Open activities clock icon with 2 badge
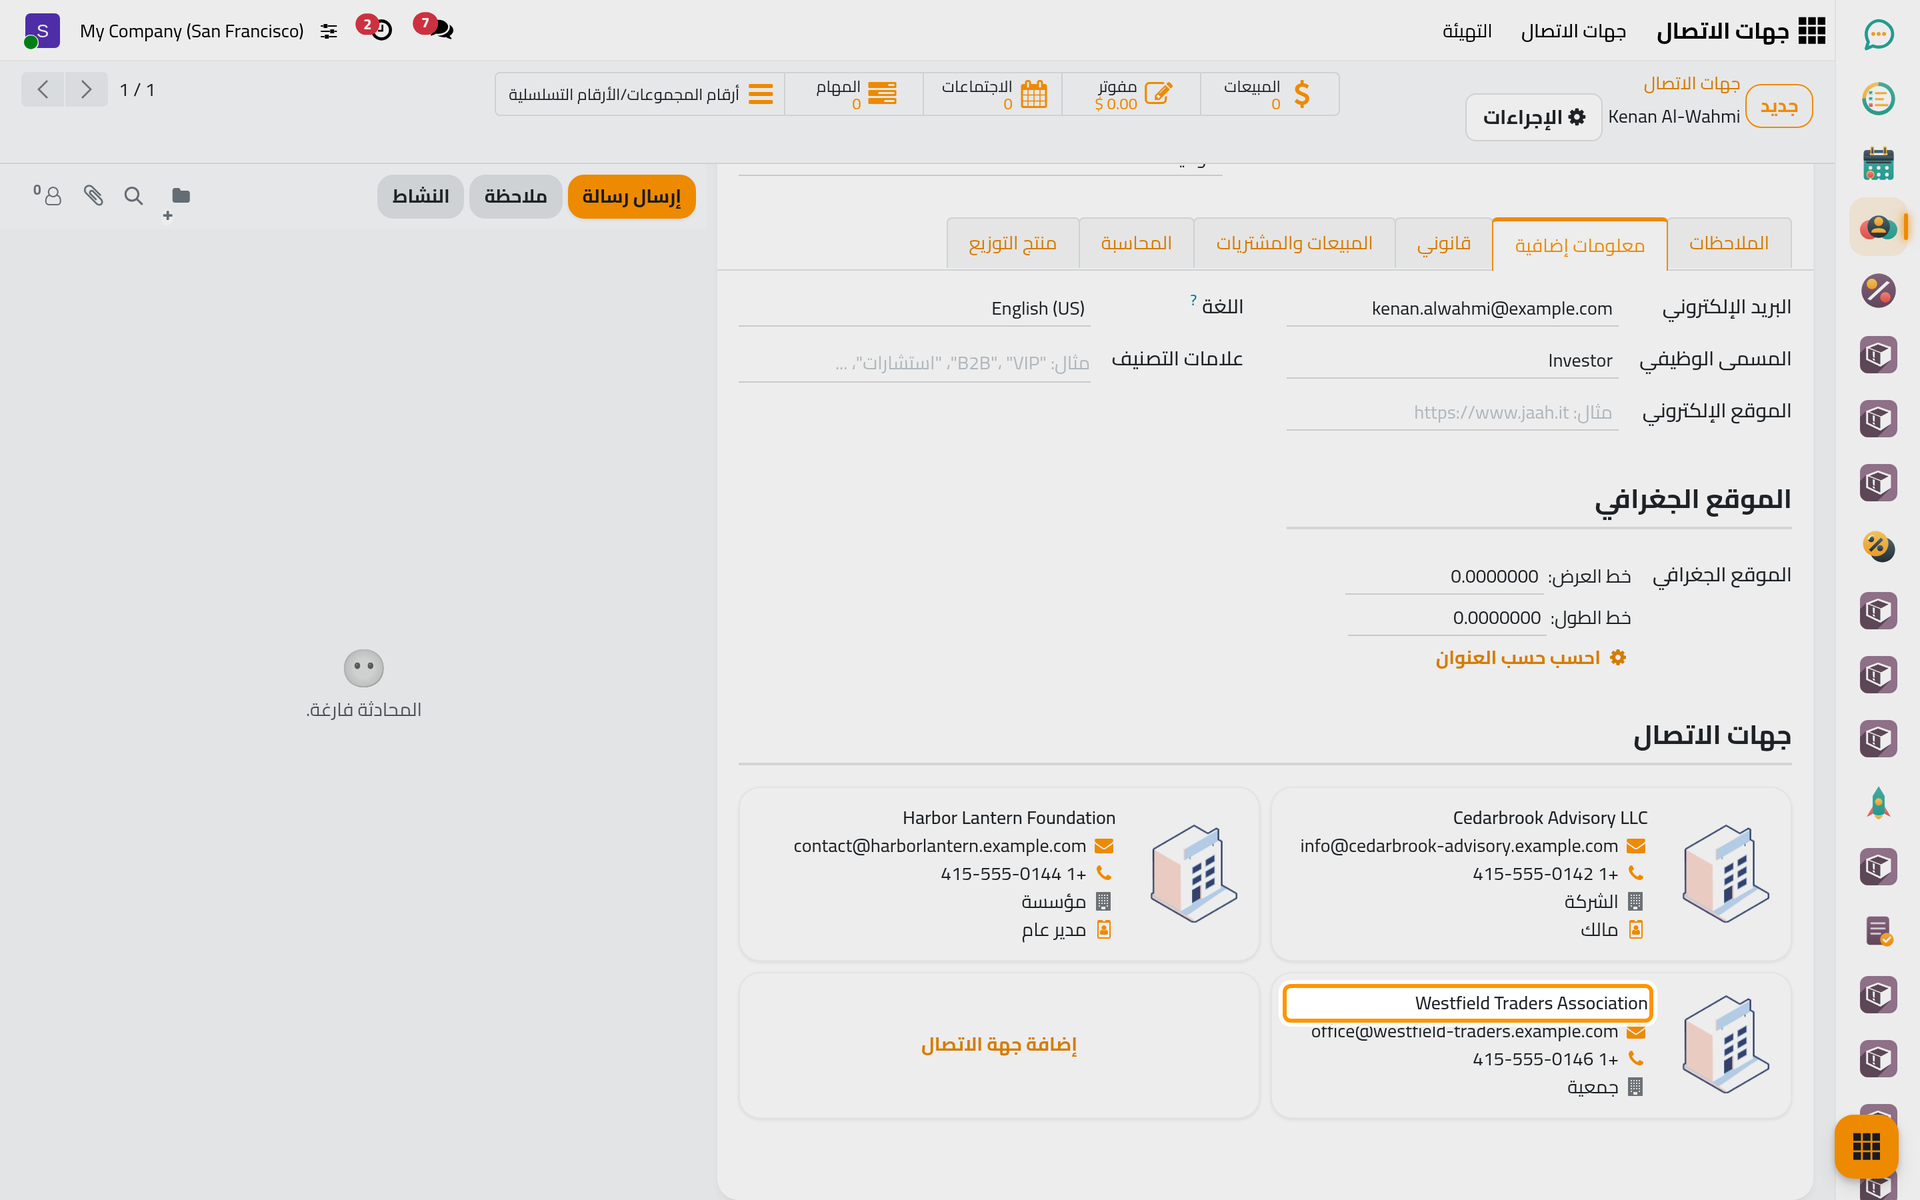The width and height of the screenshot is (1920, 1200). click(376, 27)
